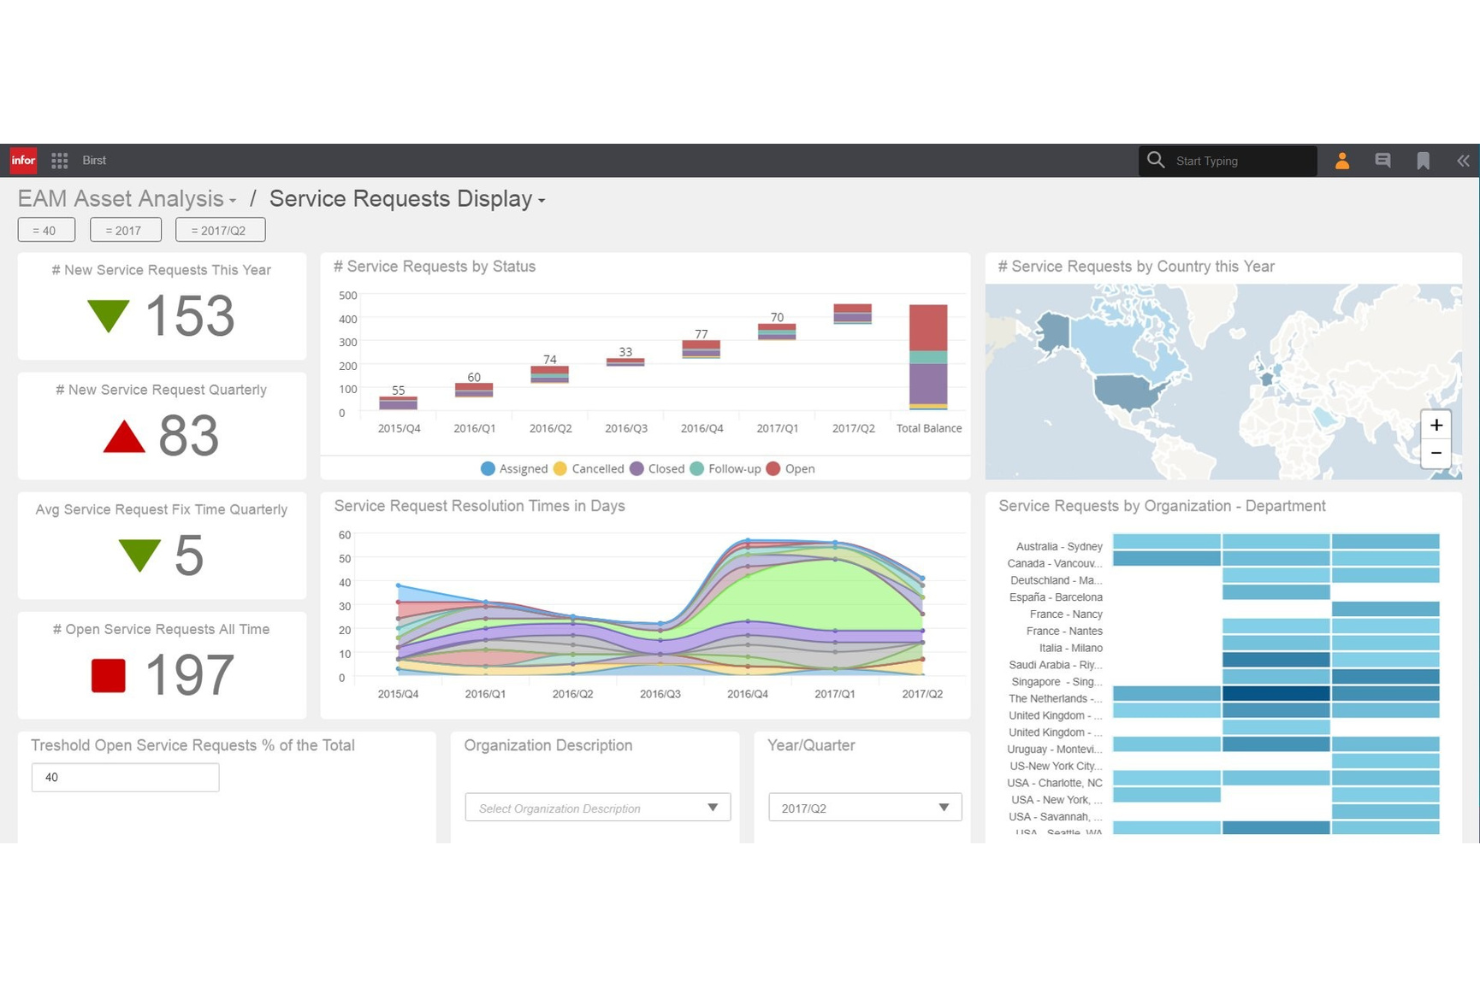Click the Saudi Arabia - Riy... row label
The height and width of the screenshot is (987, 1480).
click(1055, 665)
